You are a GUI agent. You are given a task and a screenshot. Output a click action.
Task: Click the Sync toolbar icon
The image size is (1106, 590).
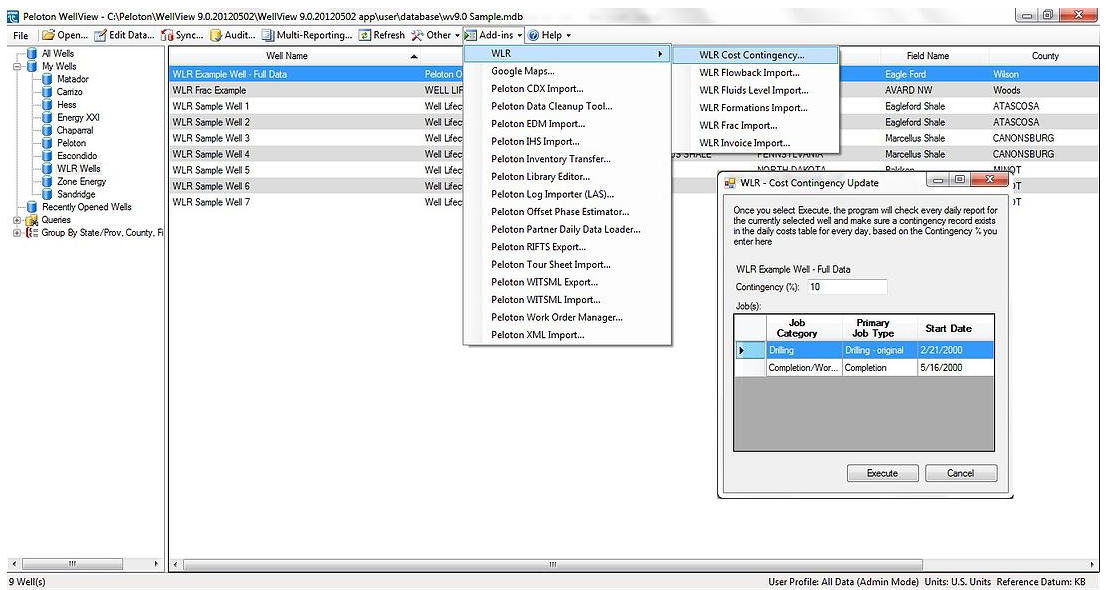click(x=167, y=35)
